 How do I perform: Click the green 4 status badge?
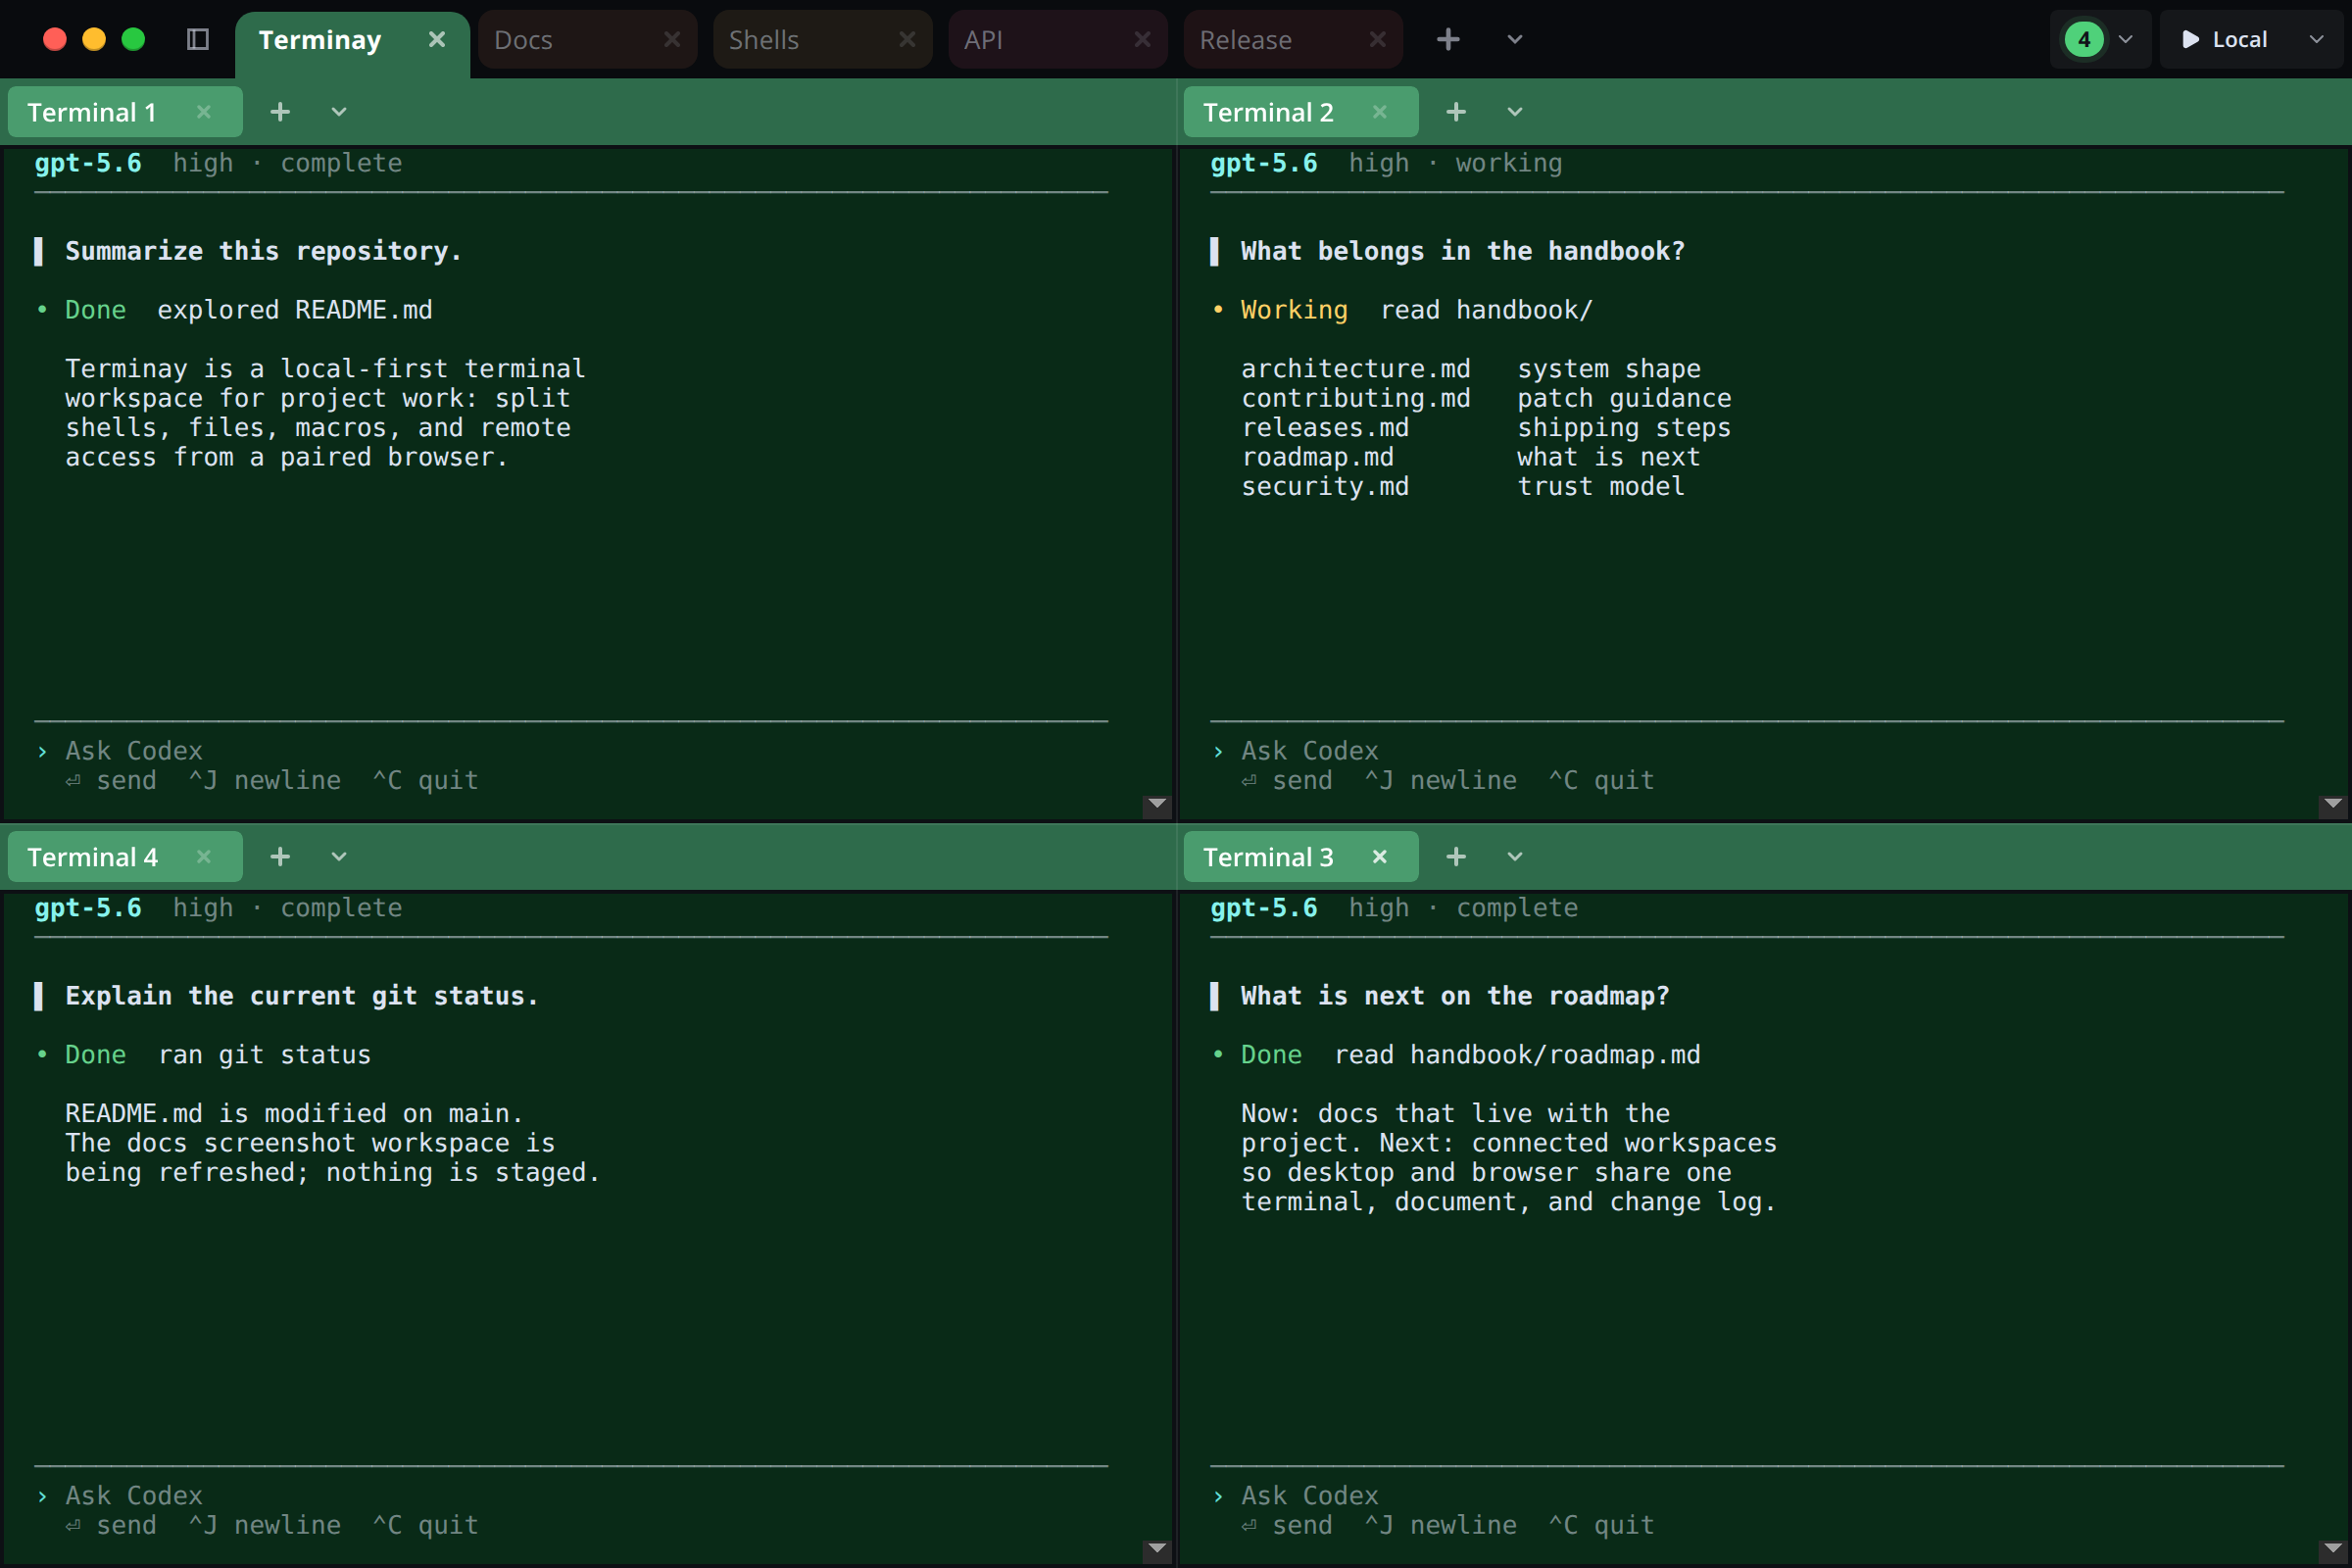click(2084, 39)
